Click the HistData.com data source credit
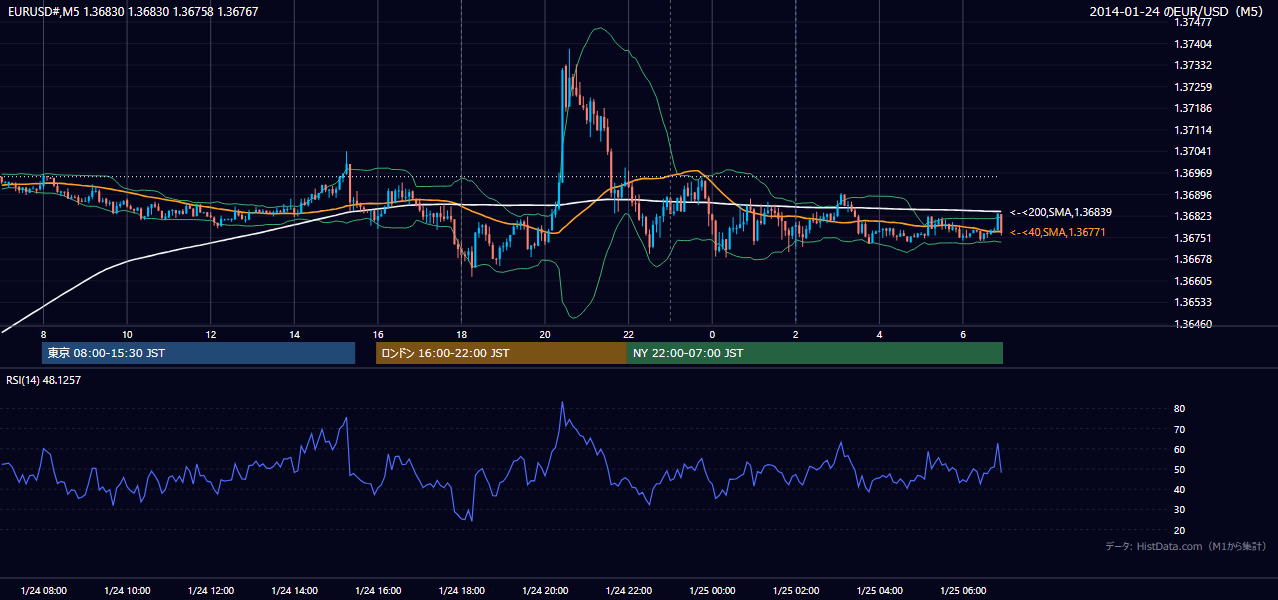 [x=1186, y=546]
